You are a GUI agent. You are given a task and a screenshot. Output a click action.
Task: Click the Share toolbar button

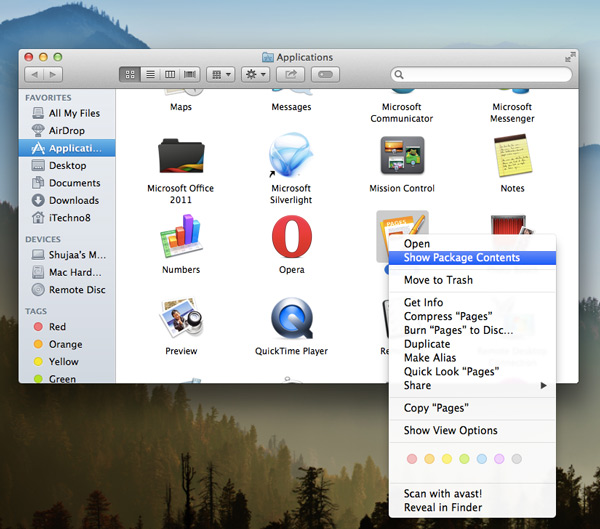(x=290, y=75)
